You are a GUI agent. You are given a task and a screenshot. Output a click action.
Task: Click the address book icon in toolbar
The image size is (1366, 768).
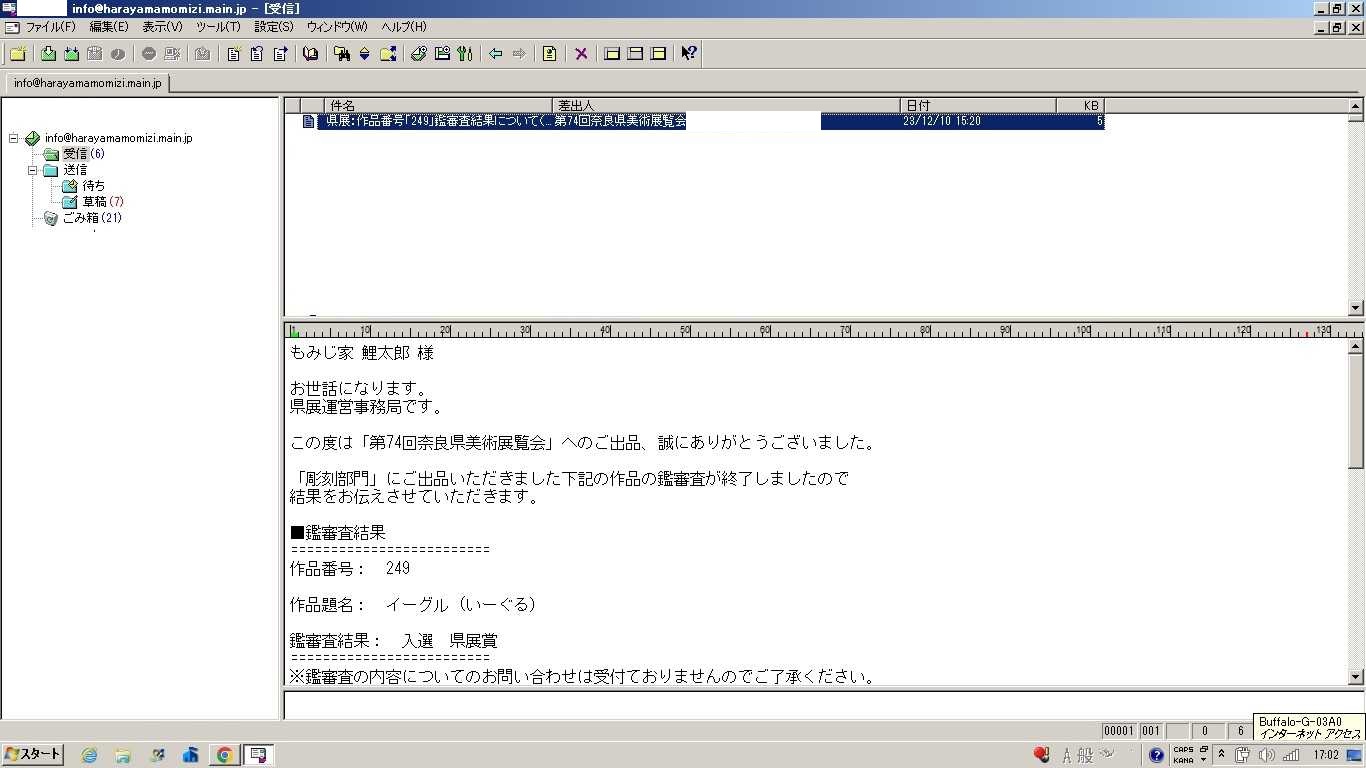(x=310, y=54)
